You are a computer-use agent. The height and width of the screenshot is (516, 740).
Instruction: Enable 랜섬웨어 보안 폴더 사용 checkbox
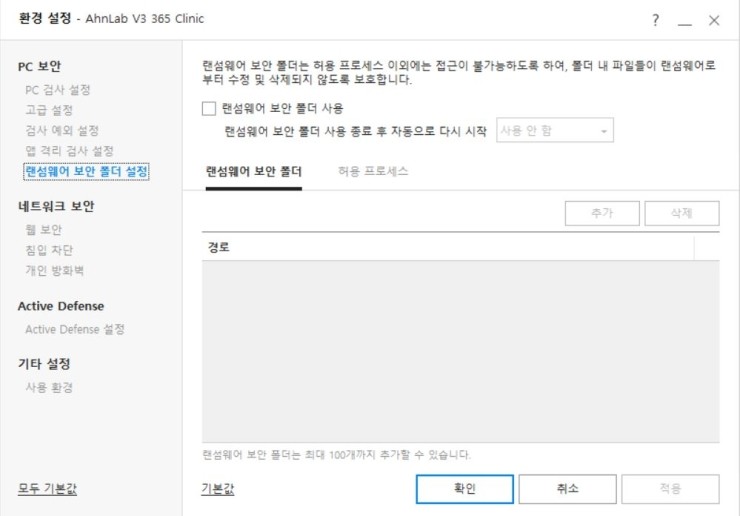point(209,109)
